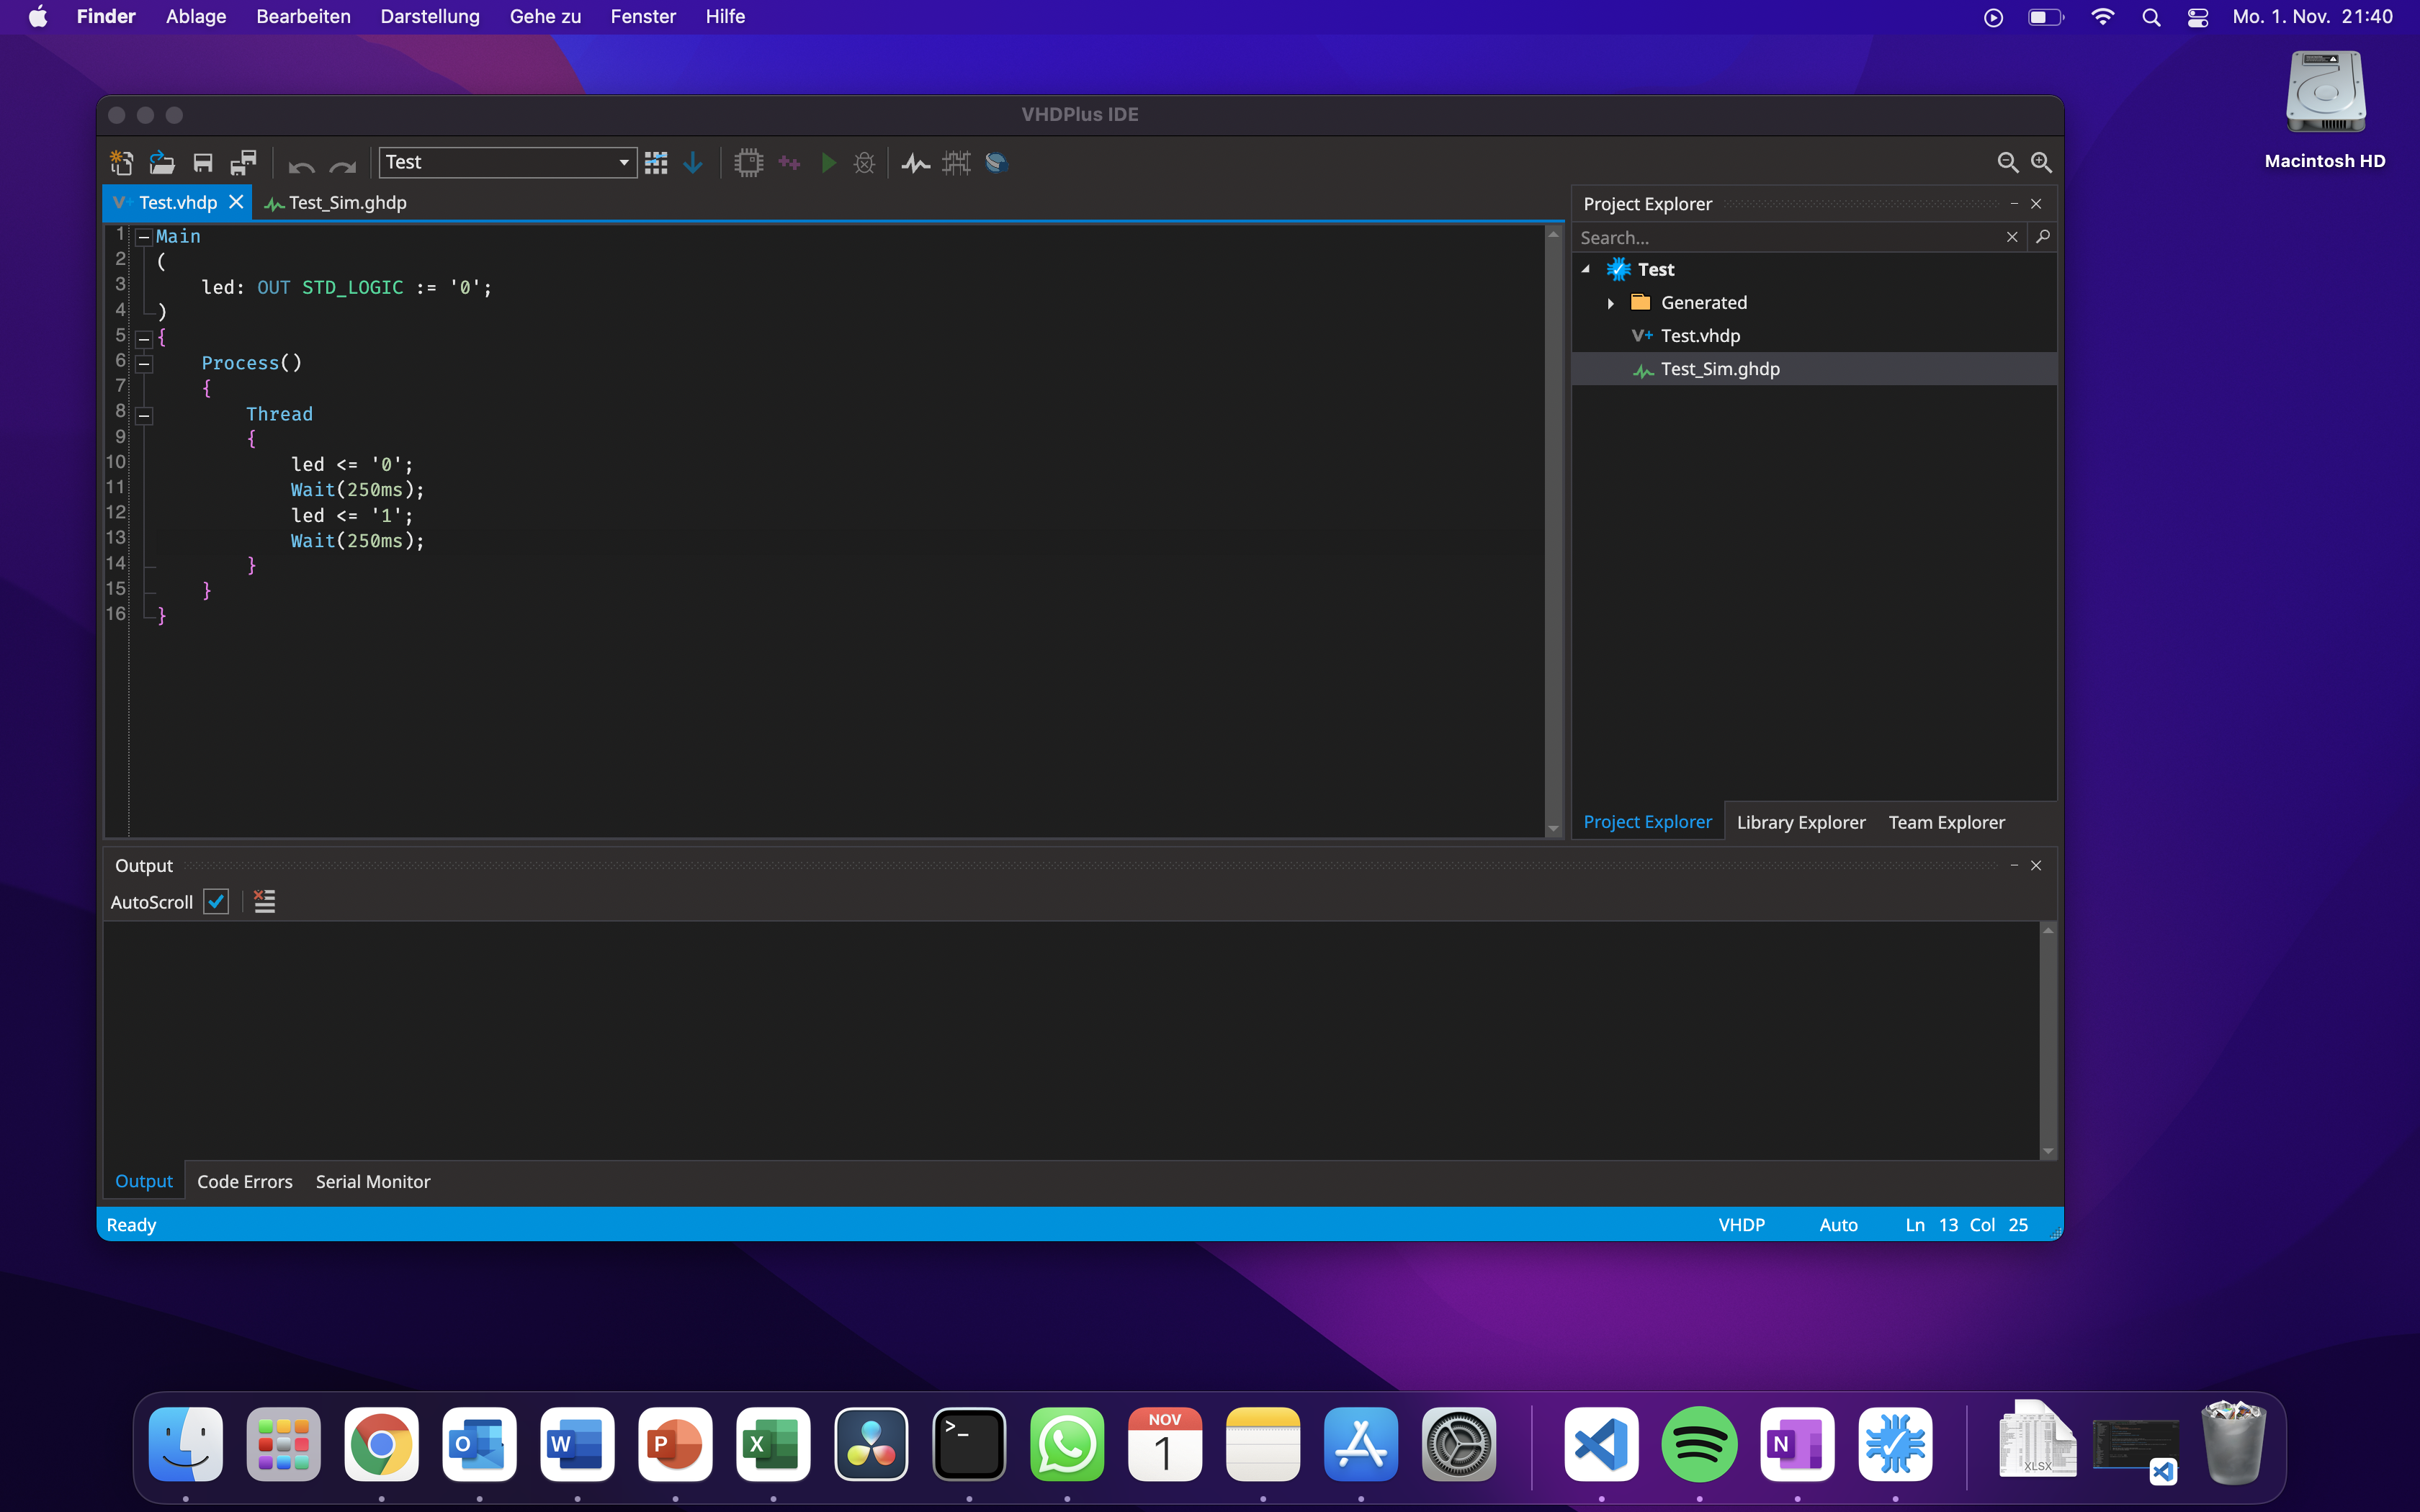Collapse the Test project tree node
This screenshot has width=2420, height=1512.
[x=1586, y=269]
